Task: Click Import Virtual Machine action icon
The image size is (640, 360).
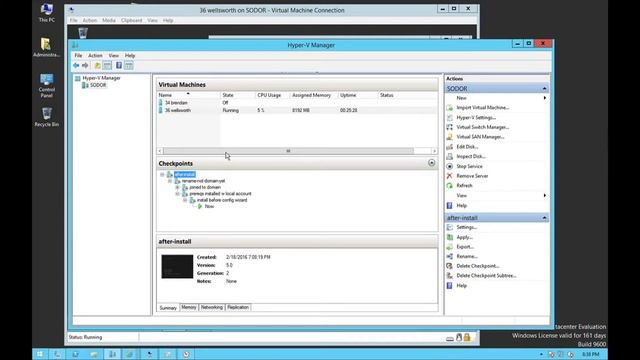Action: (x=449, y=108)
